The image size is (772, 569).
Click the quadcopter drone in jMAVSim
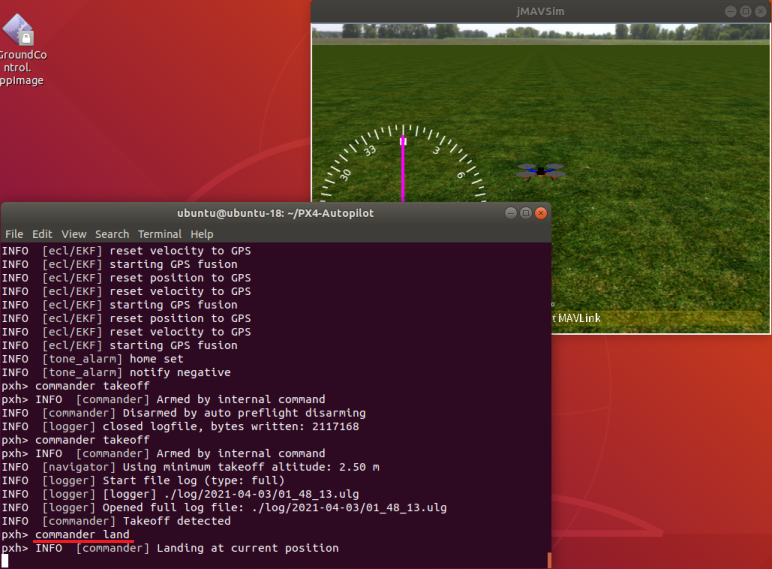click(x=541, y=171)
